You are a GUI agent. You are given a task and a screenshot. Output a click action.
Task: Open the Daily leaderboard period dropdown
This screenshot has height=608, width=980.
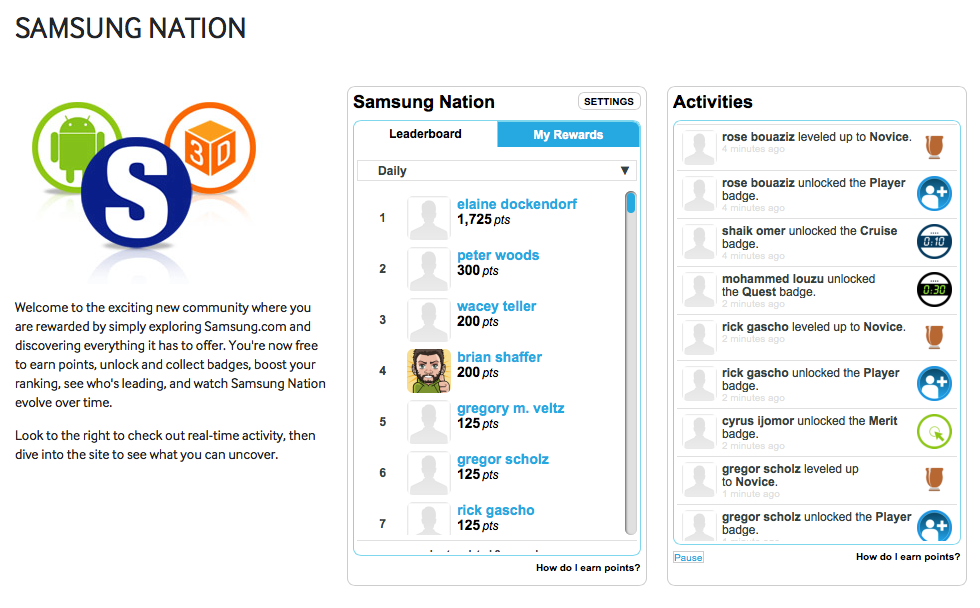click(x=497, y=171)
